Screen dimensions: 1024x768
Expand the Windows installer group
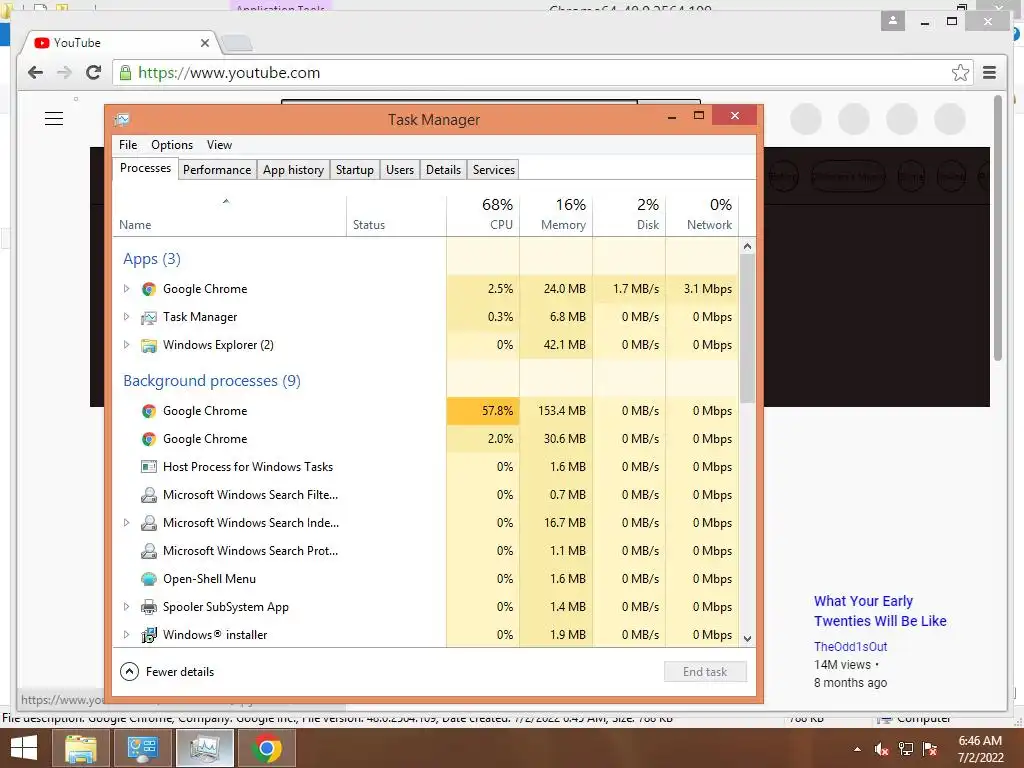127,635
